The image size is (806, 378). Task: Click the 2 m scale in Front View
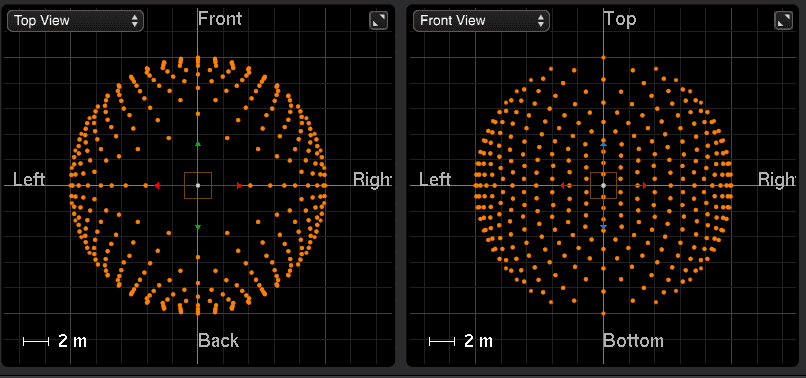[x=461, y=340]
